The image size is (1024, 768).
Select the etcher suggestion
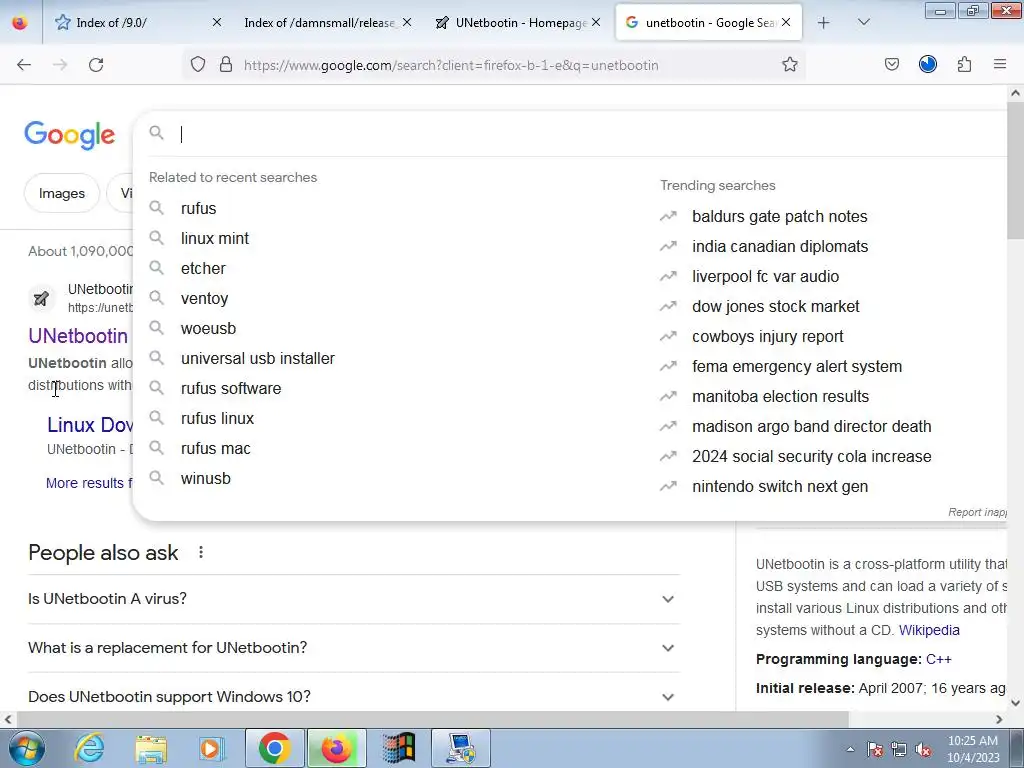pos(203,268)
